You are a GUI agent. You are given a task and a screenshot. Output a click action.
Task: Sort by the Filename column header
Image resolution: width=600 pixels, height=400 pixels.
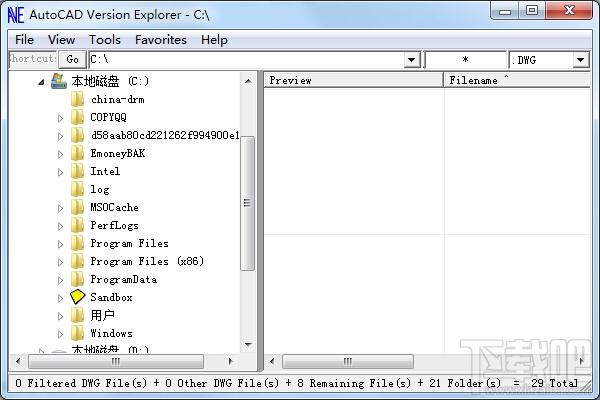517,80
